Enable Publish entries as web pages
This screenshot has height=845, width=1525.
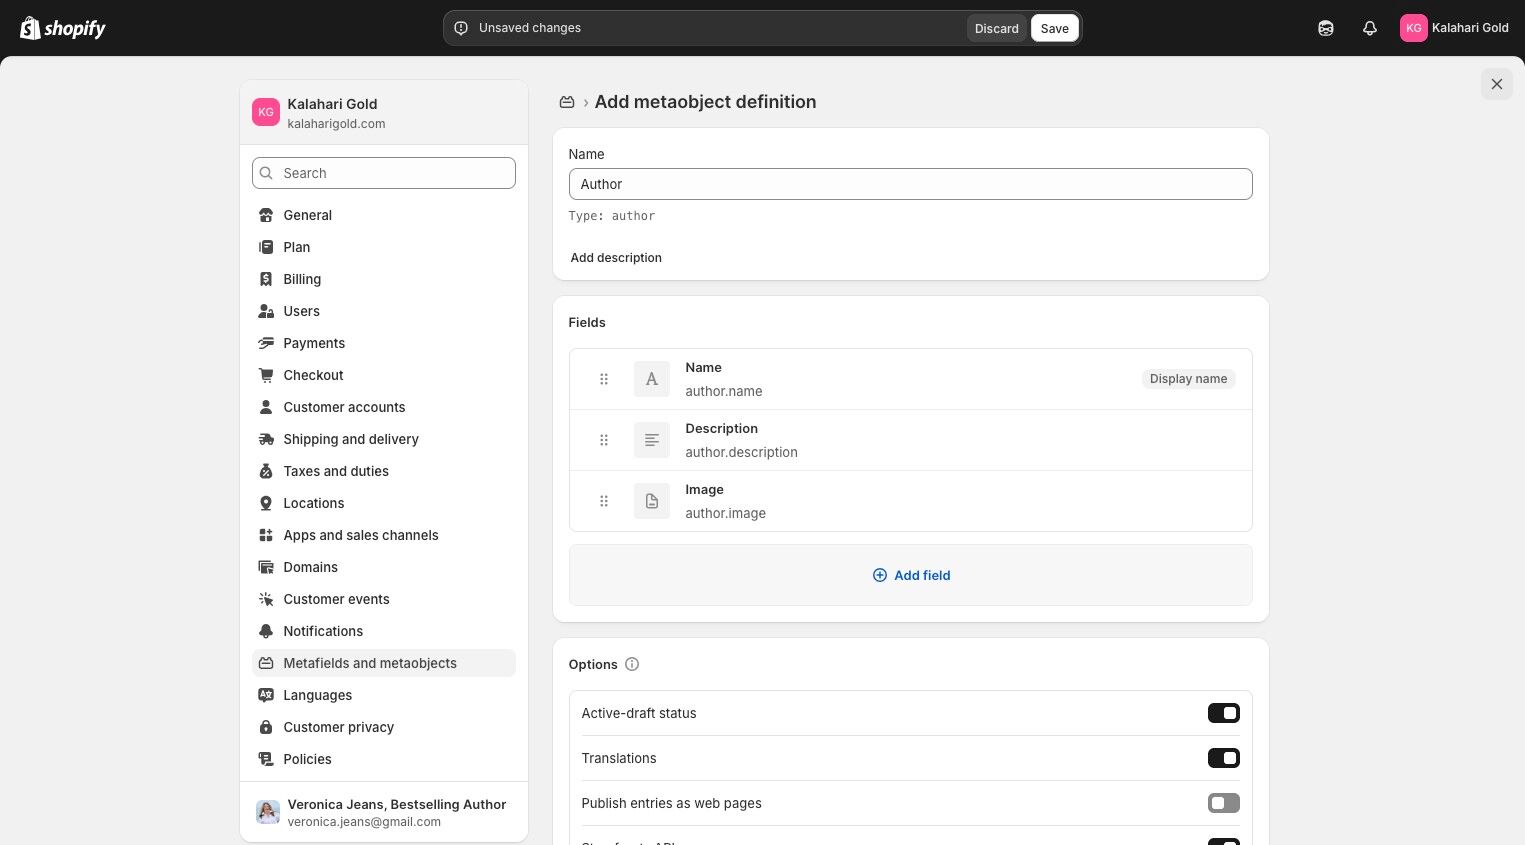pos(1223,803)
